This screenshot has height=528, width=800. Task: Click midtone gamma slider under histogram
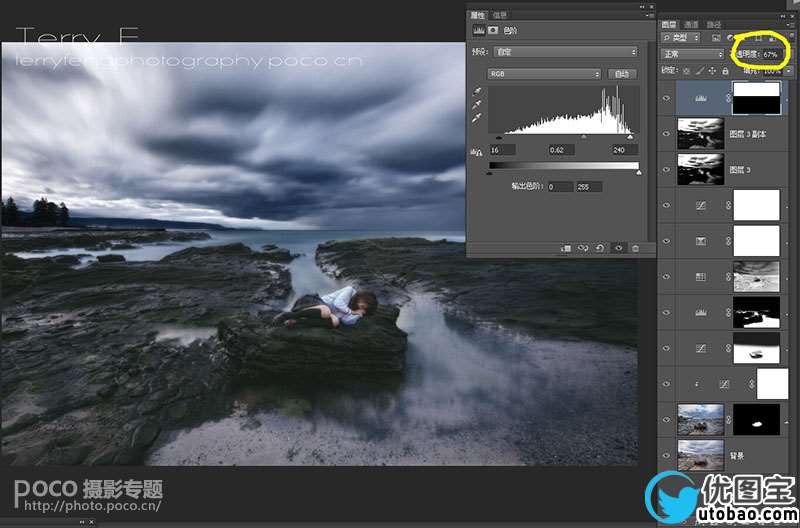pyautogui.click(x=584, y=137)
